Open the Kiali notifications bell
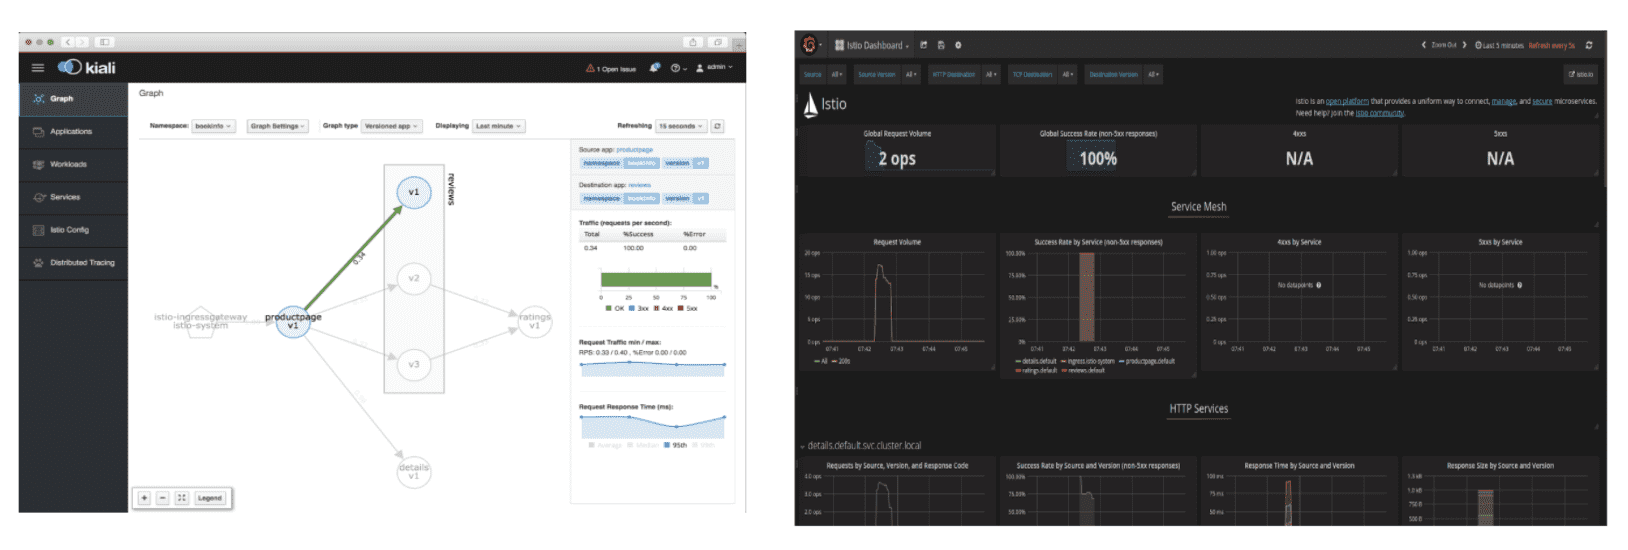Viewport: 1628px width, 550px height. click(655, 68)
